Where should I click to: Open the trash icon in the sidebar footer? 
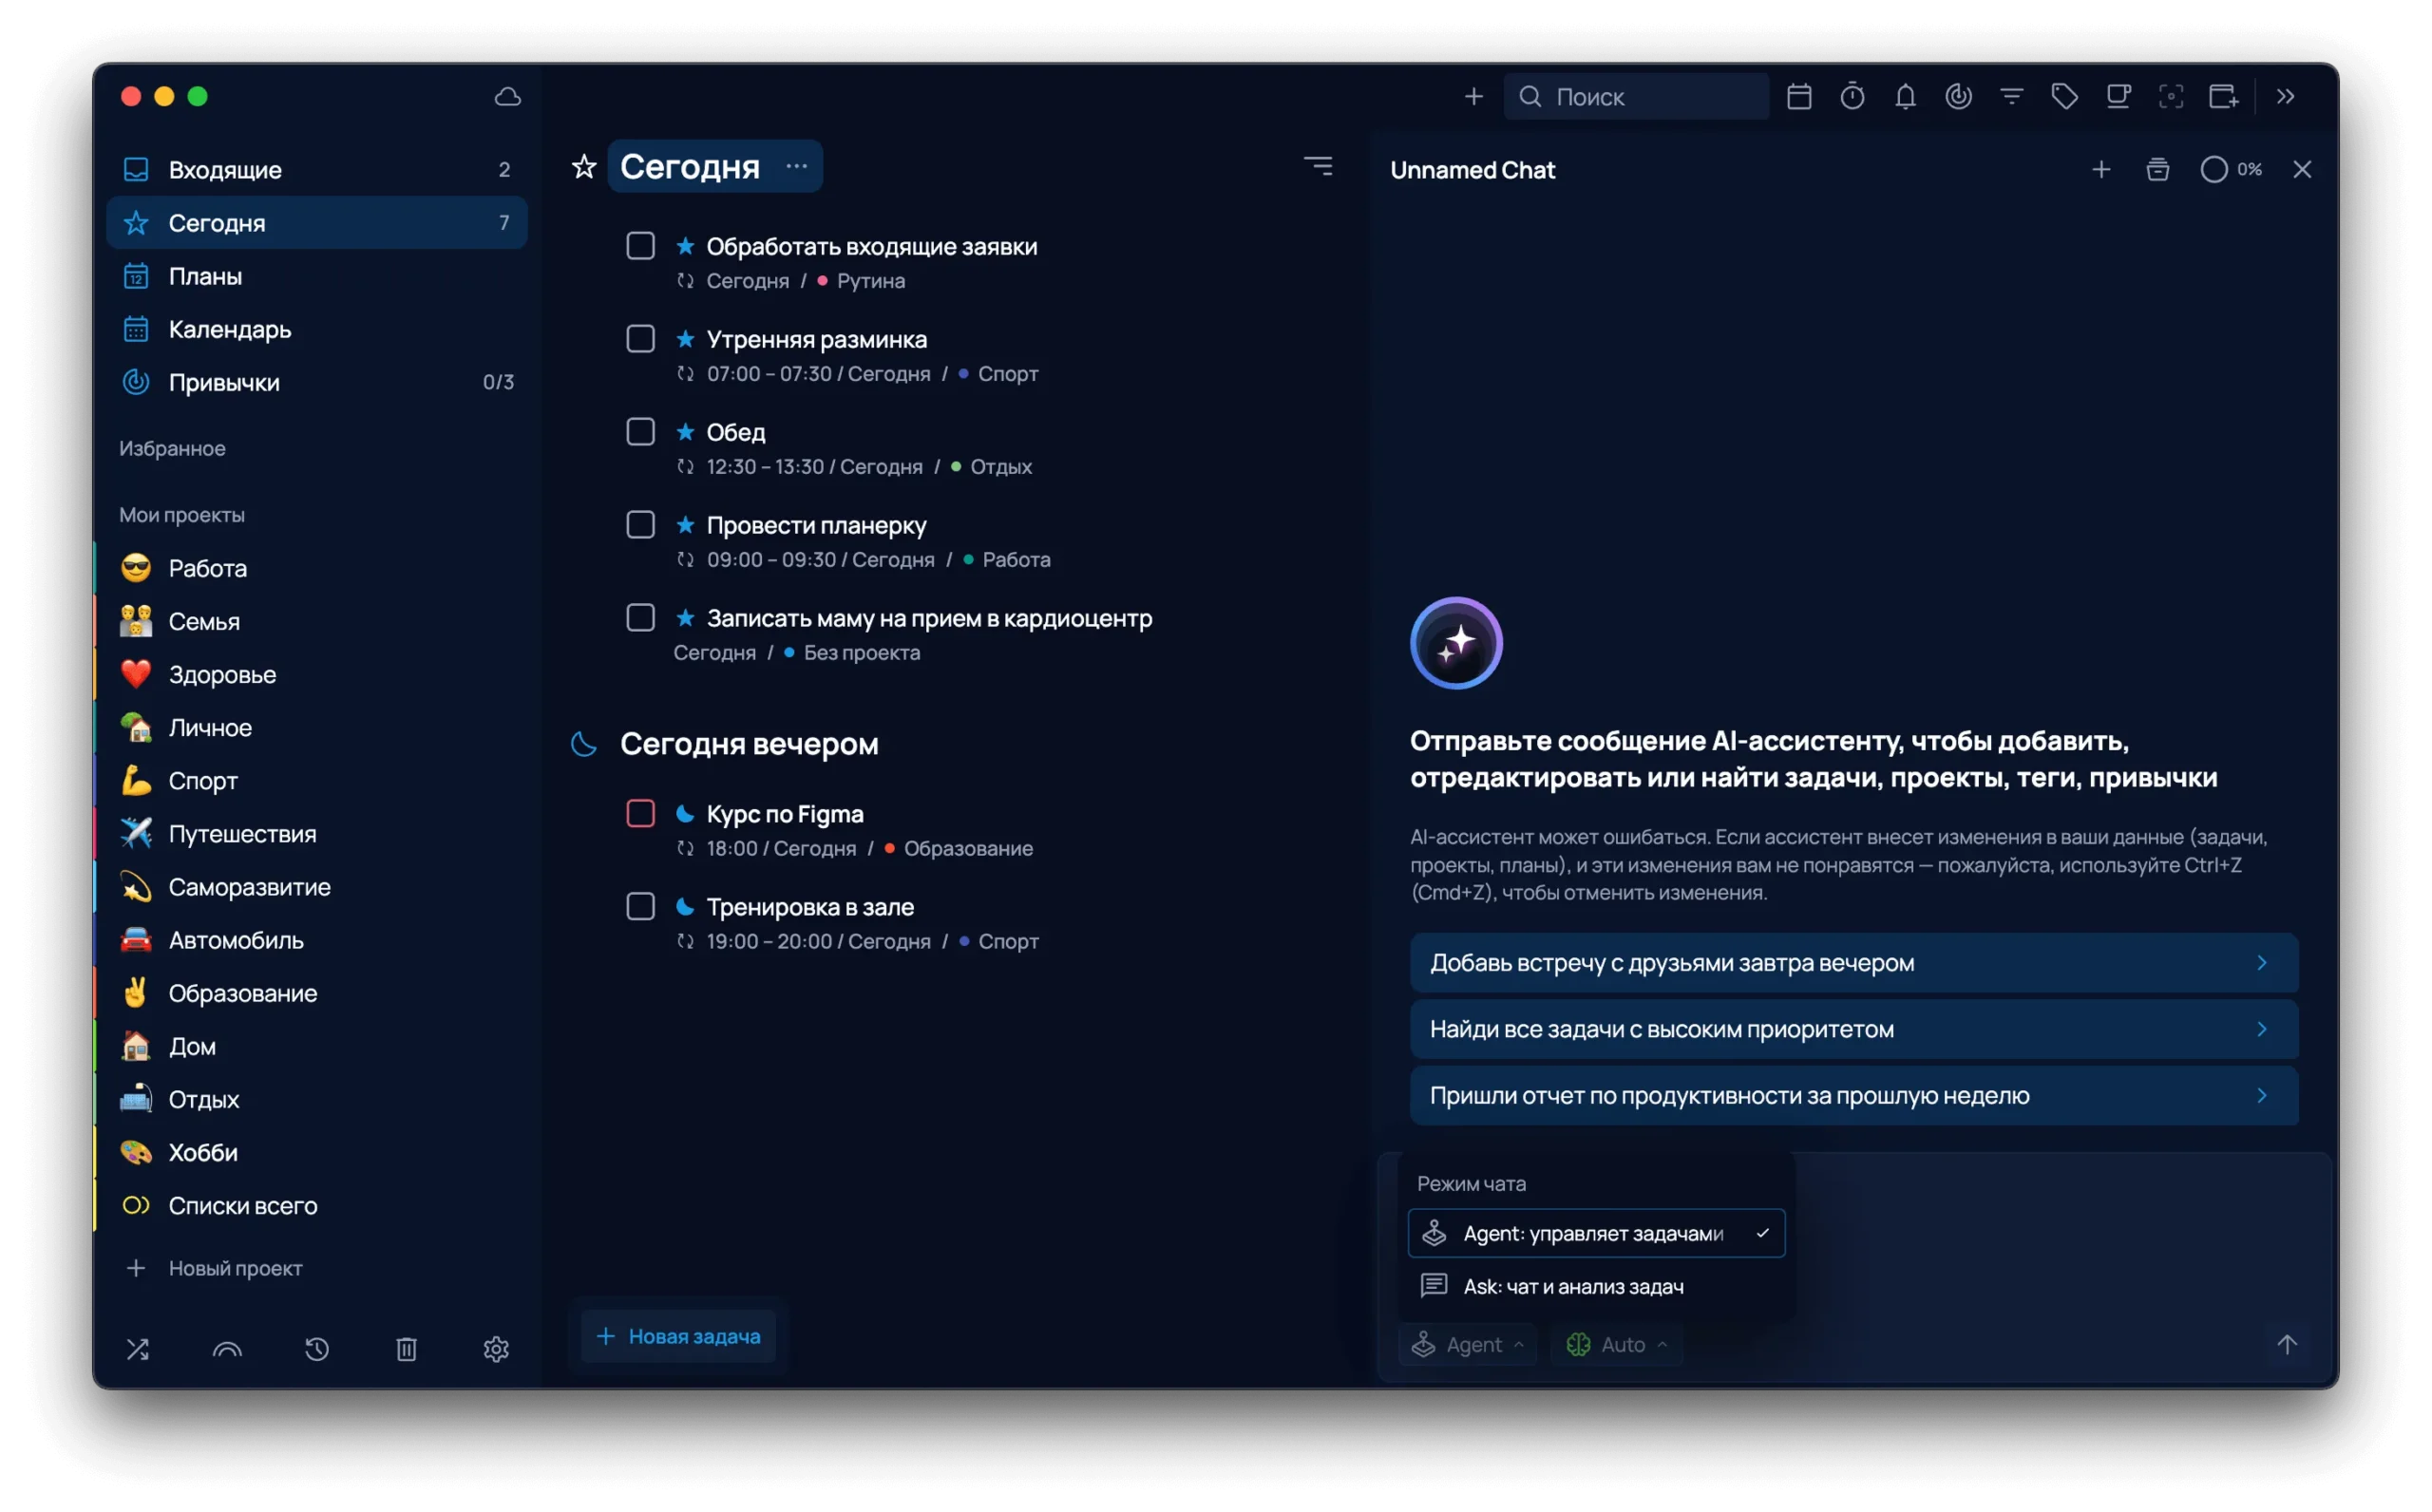[x=406, y=1349]
